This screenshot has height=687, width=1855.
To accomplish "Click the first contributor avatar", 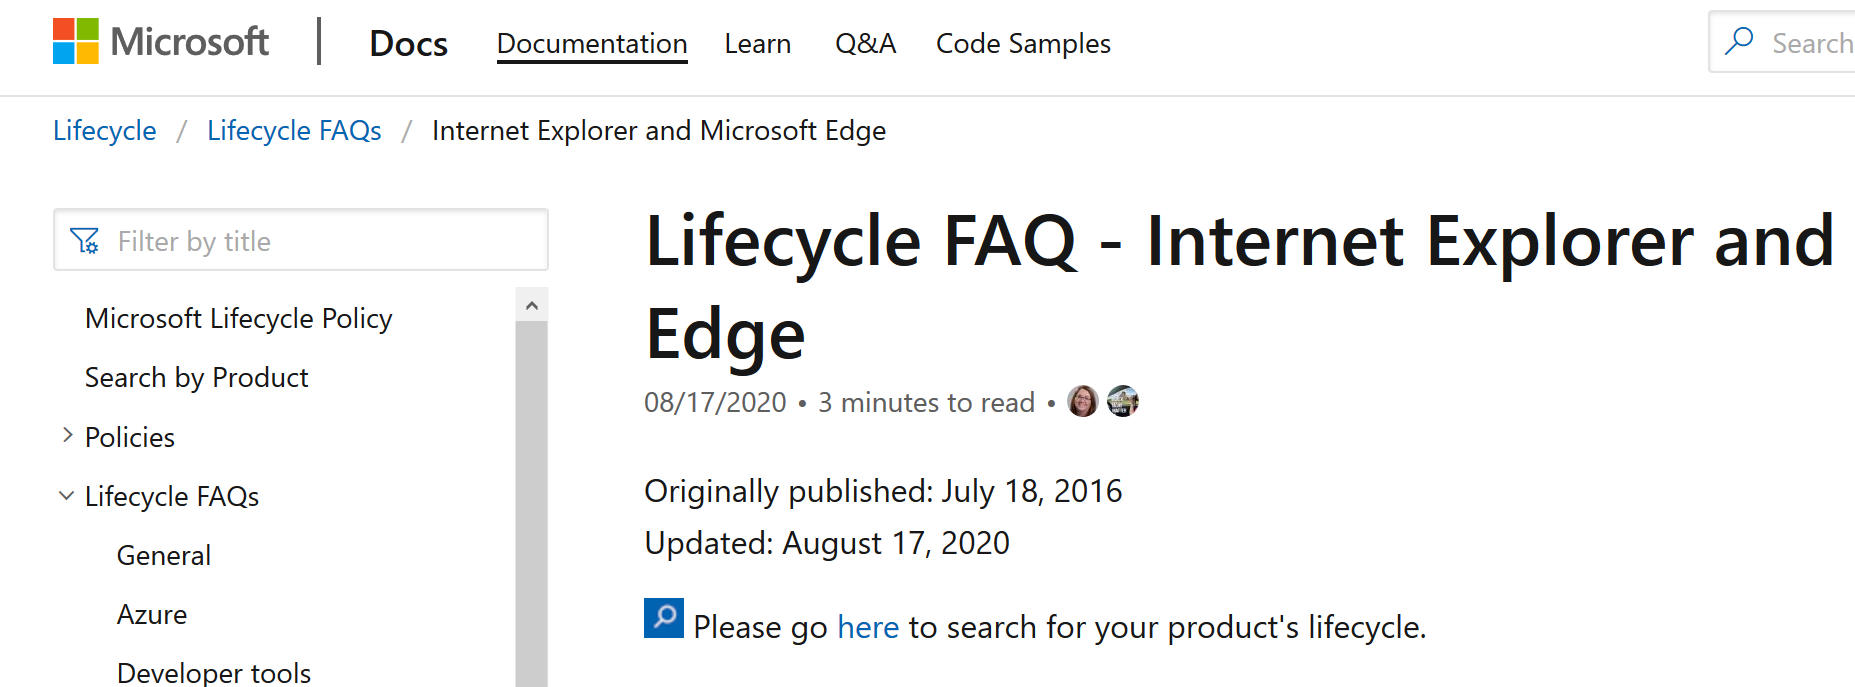I will [x=1083, y=401].
